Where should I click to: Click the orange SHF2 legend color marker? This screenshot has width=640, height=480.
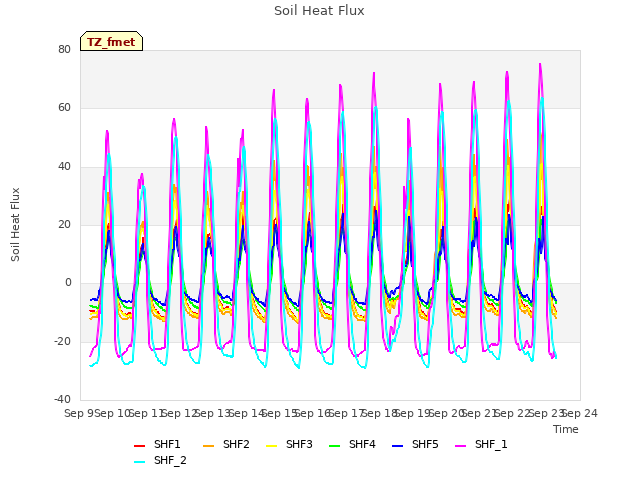(209, 446)
